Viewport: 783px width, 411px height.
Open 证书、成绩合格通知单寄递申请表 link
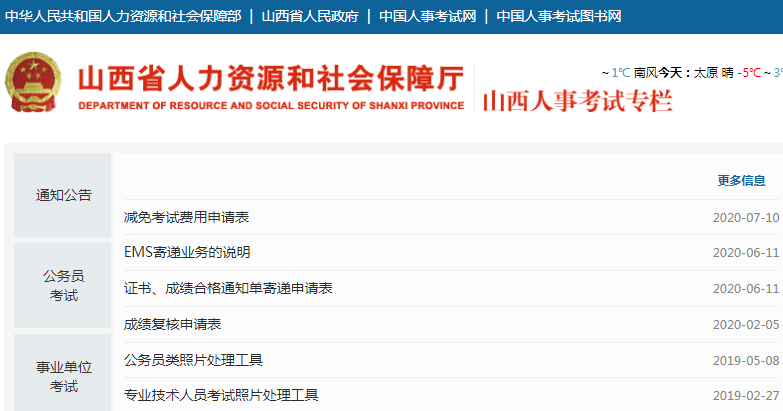[228, 288]
